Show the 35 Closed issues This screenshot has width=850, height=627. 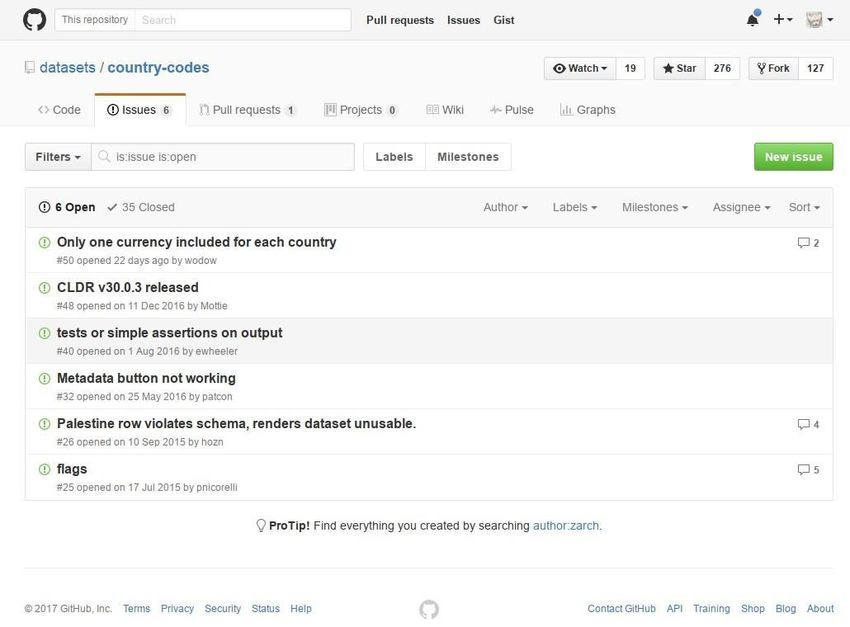coord(141,208)
